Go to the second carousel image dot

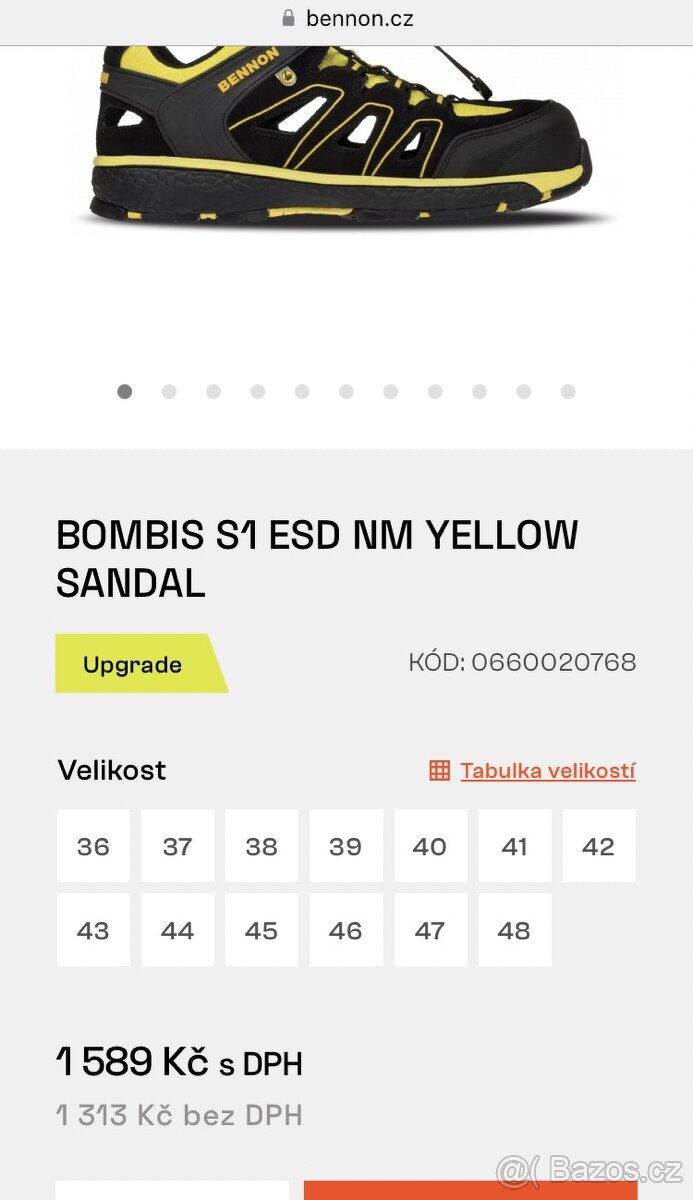coord(169,392)
